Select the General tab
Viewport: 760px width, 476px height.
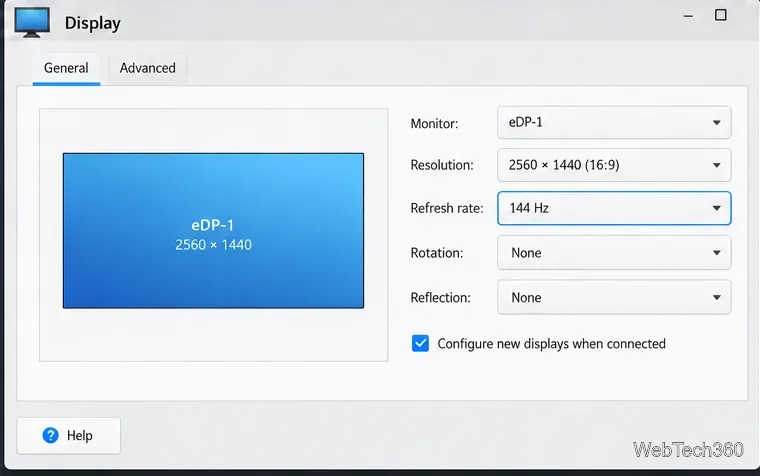pyautogui.click(x=66, y=68)
